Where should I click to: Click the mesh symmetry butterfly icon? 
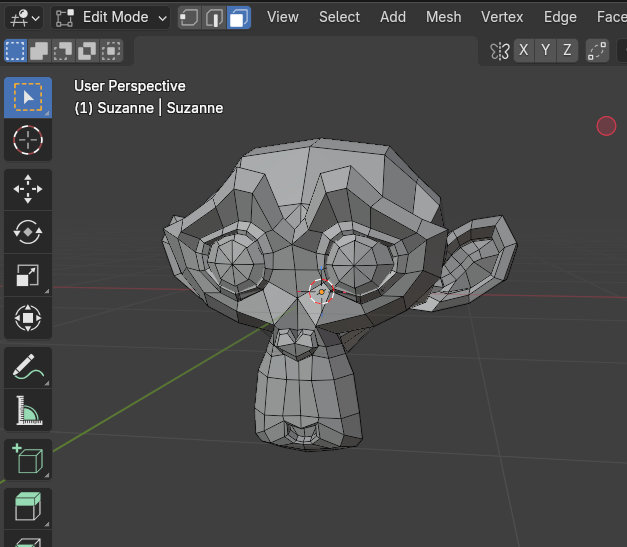(500, 51)
